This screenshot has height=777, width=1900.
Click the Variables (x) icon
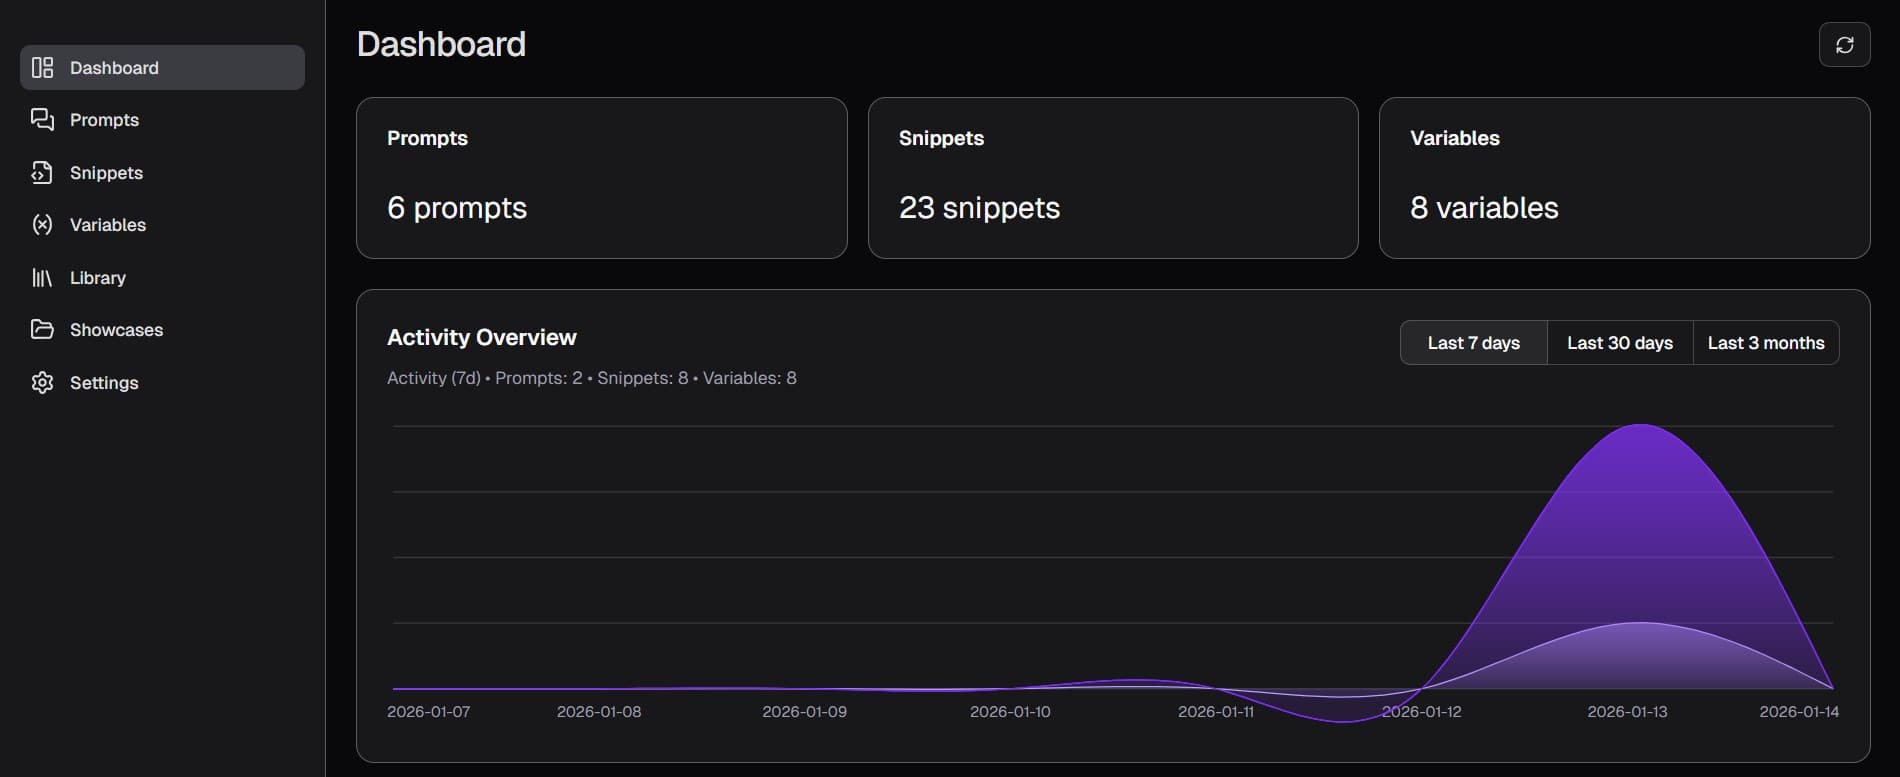42,225
